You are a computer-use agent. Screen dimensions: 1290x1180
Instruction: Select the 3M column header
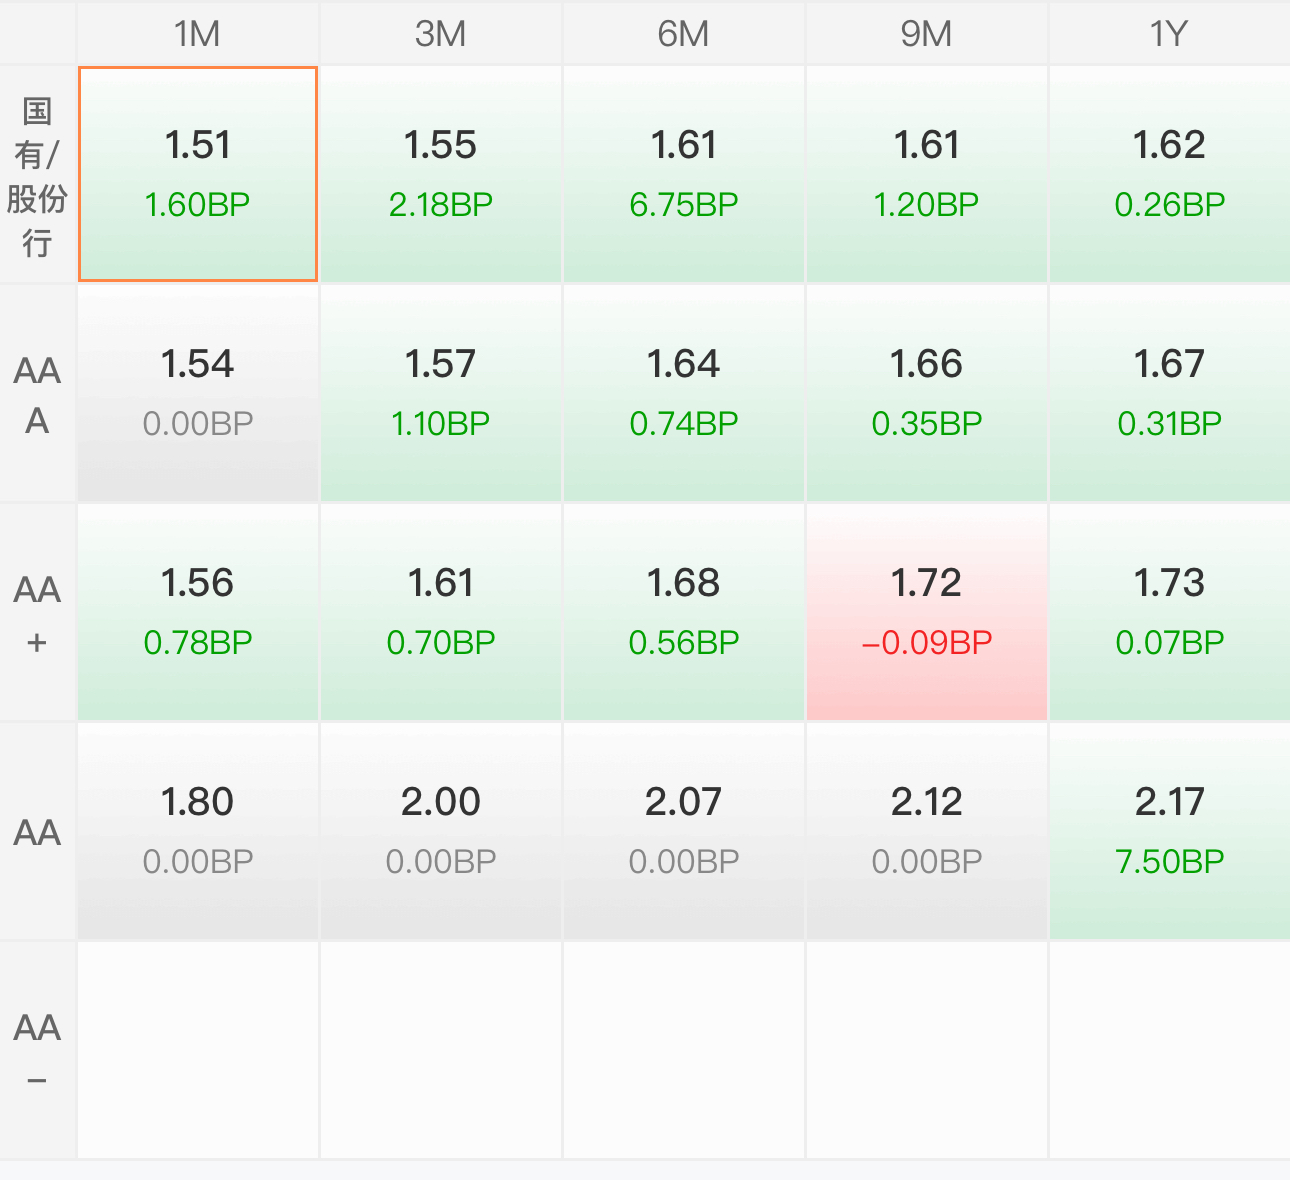[441, 33]
